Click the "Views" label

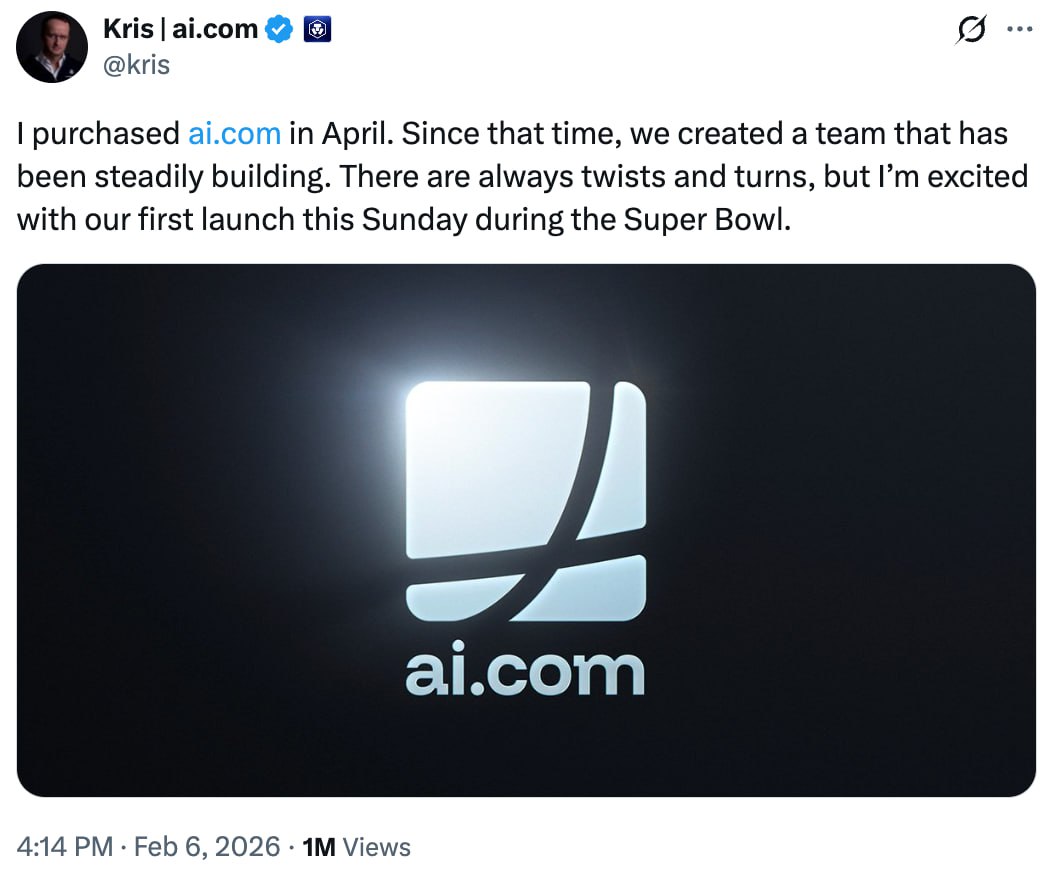(x=376, y=847)
